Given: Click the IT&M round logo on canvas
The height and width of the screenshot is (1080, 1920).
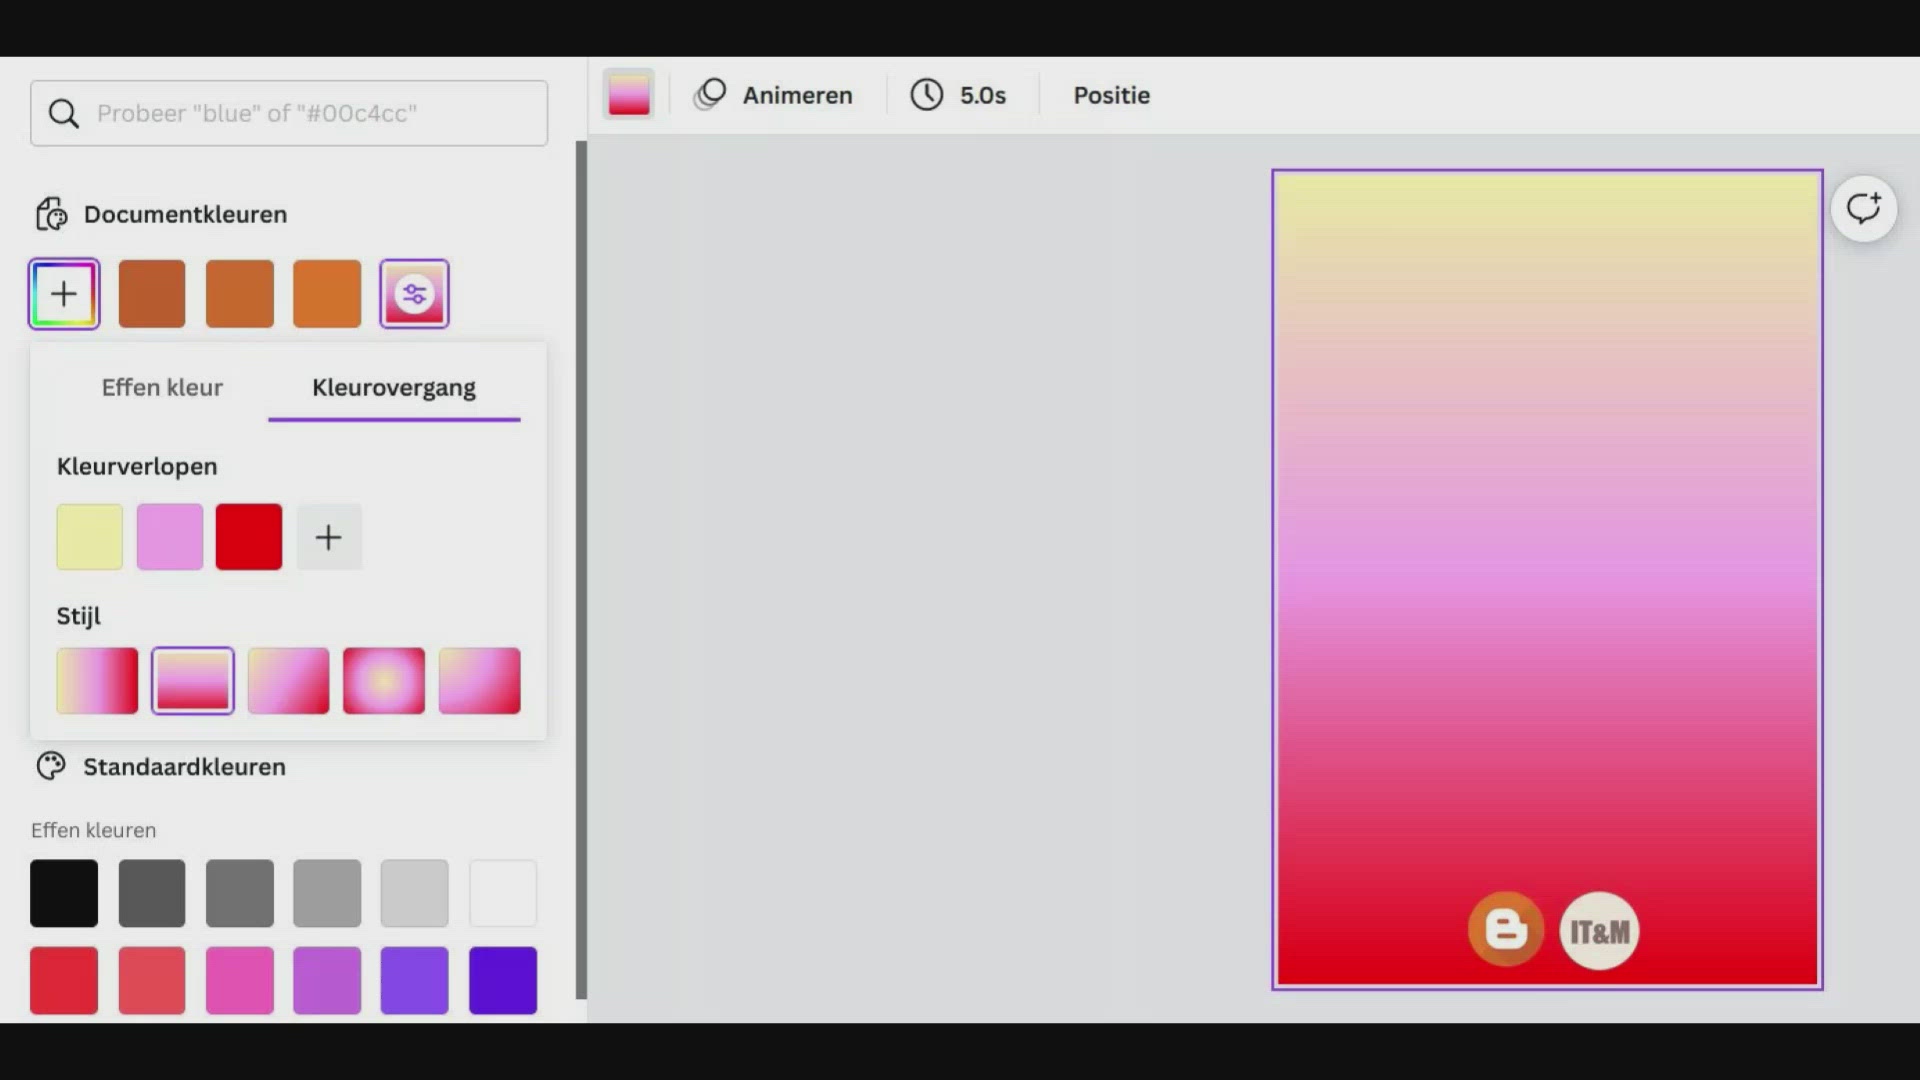Looking at the screenshot, I should [1599, 931].
